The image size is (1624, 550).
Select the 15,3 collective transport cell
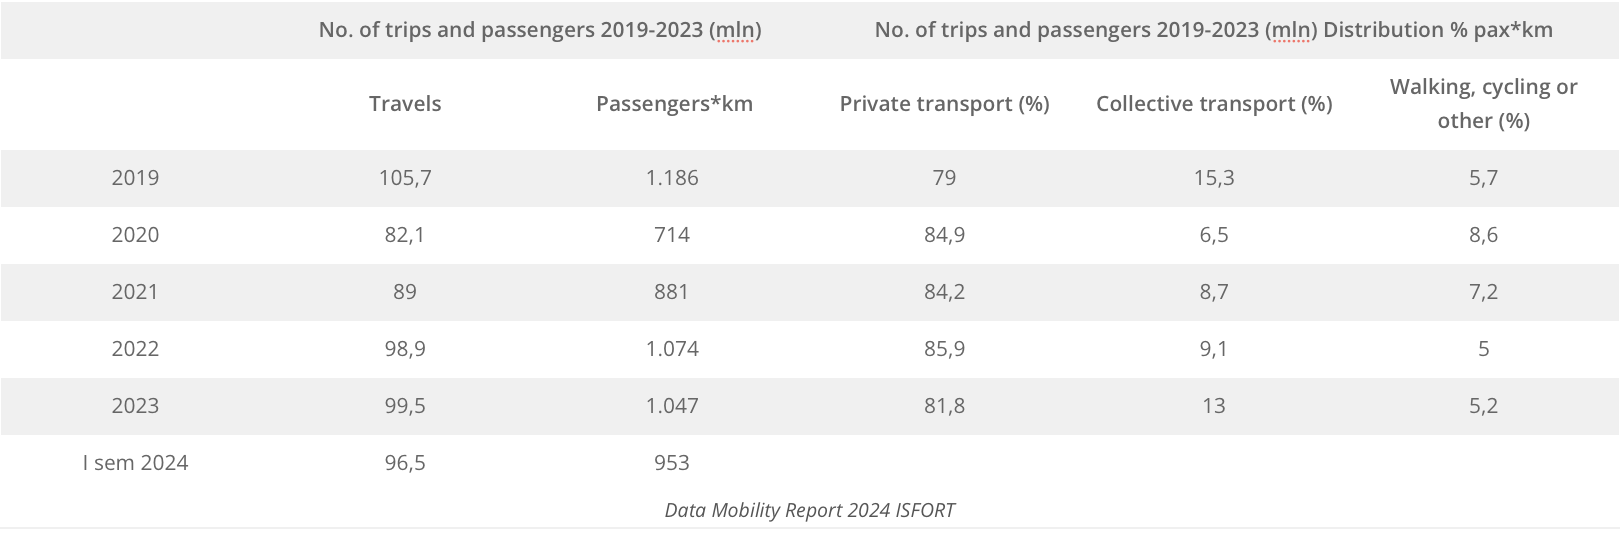pos(1214,178)
